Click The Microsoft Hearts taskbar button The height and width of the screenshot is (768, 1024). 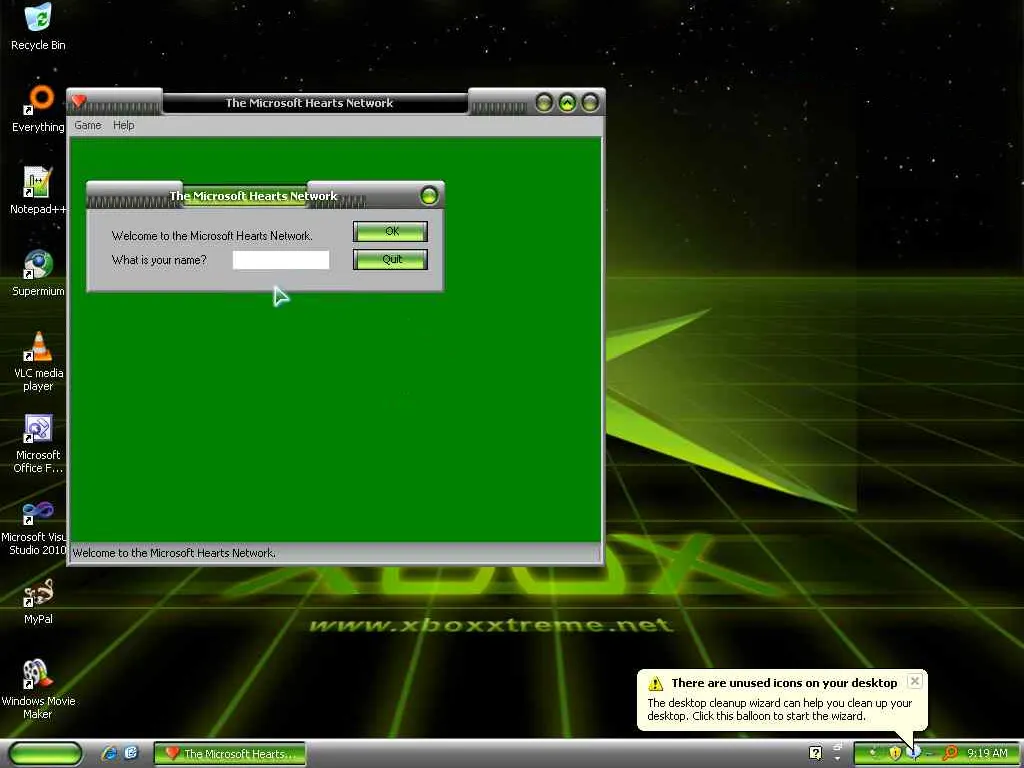(230, 753)
